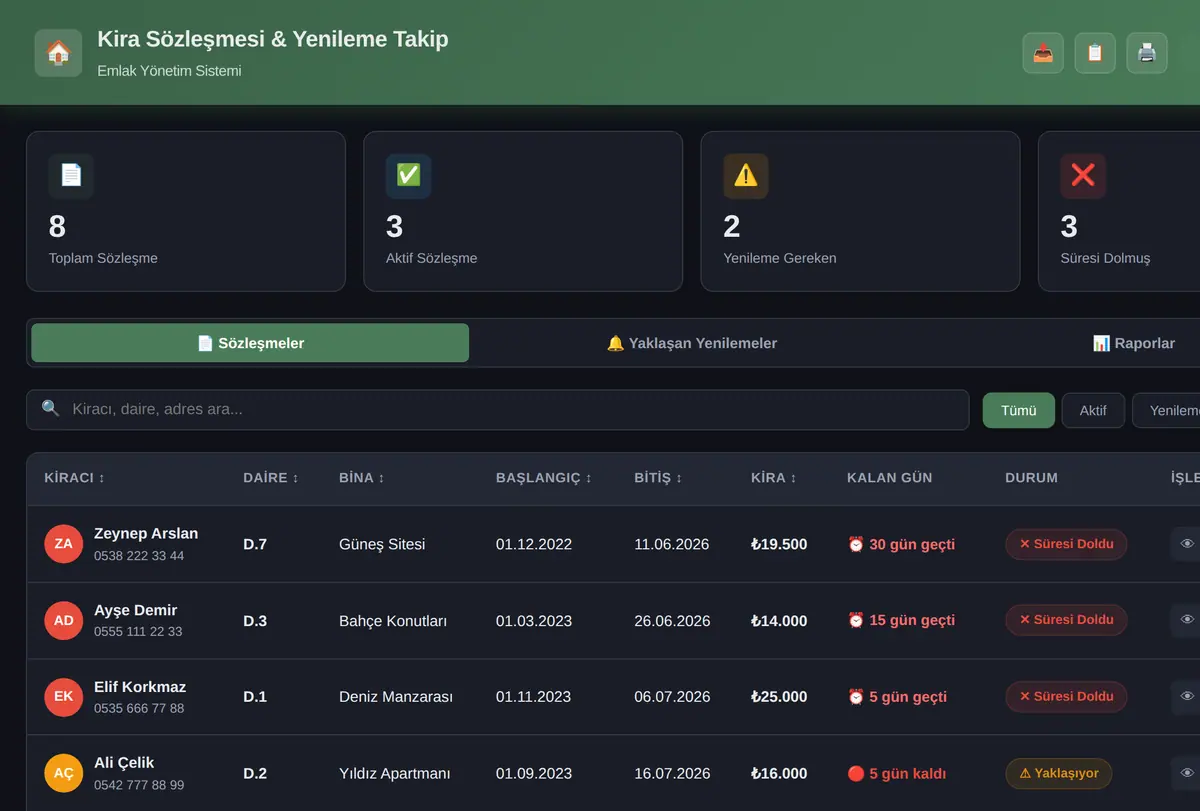Screen dimensions: 1200x811
Task: View Ali Çelik's contract via eye icon
Action: [1187, 773]
